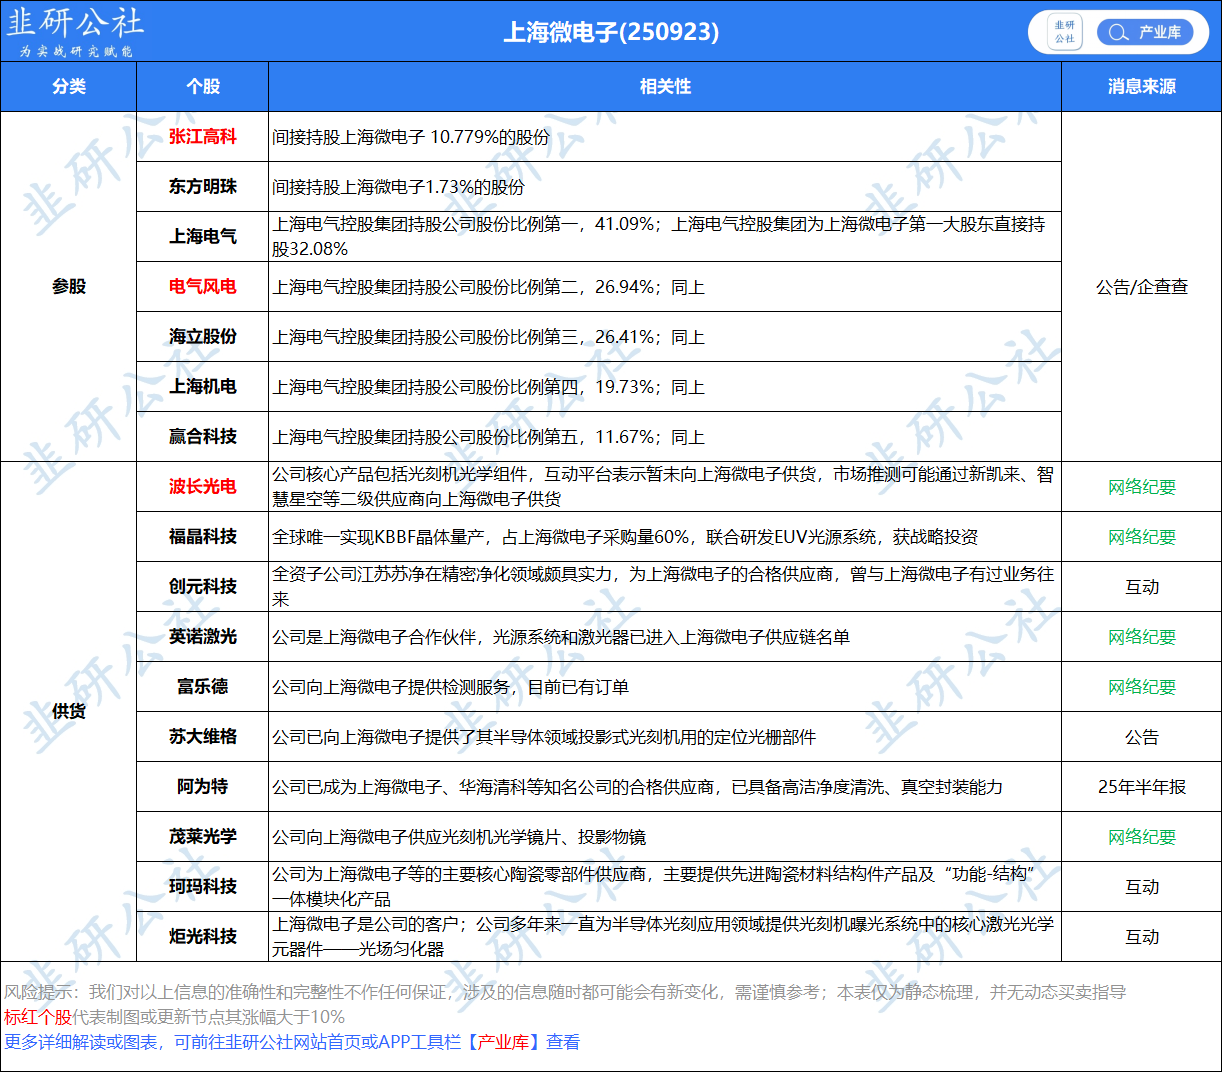Select the 分类 column header
The image size is (1223, 1072).
[69, 87]
